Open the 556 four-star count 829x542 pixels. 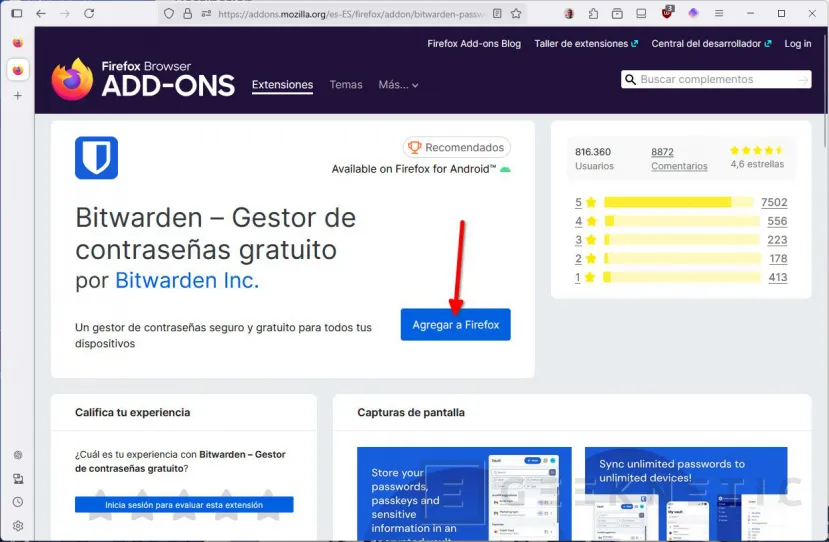[x=777, y=221]
